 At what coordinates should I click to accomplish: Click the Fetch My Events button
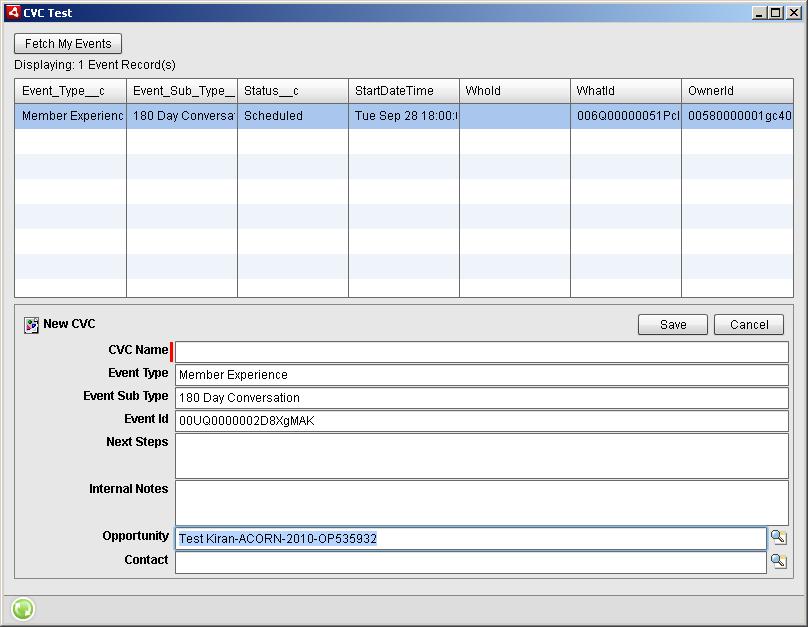click(x=66, y=43)
